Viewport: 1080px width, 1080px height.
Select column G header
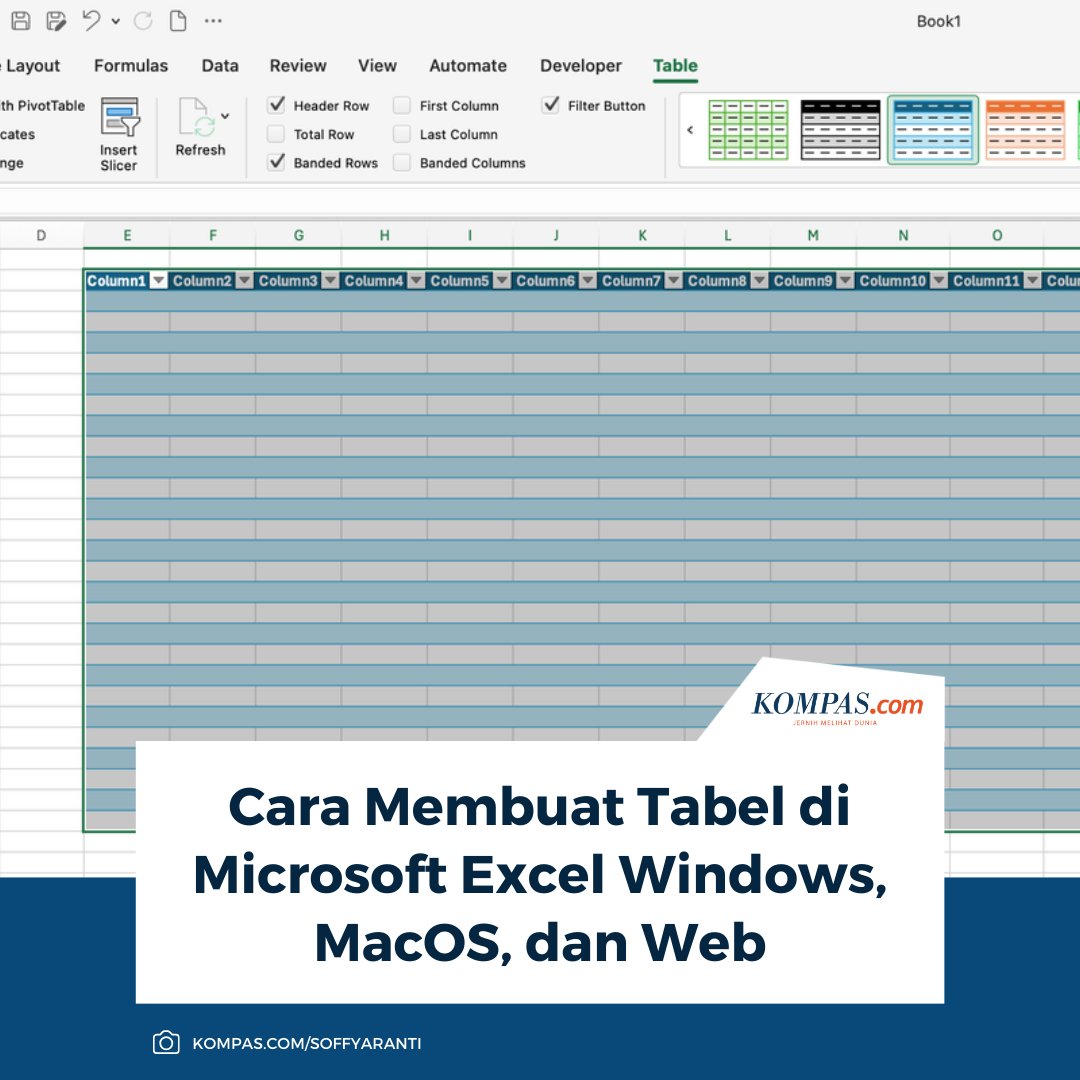(298, 235)
